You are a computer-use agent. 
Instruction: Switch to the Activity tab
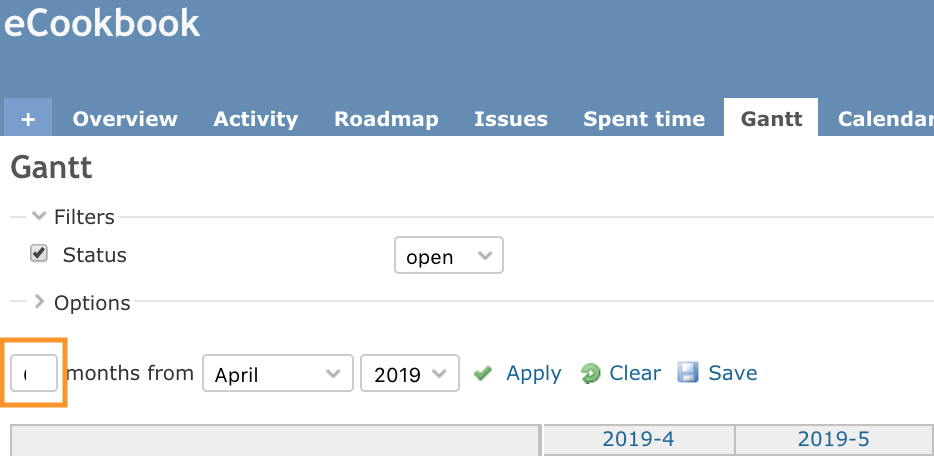tap(256, 118)
